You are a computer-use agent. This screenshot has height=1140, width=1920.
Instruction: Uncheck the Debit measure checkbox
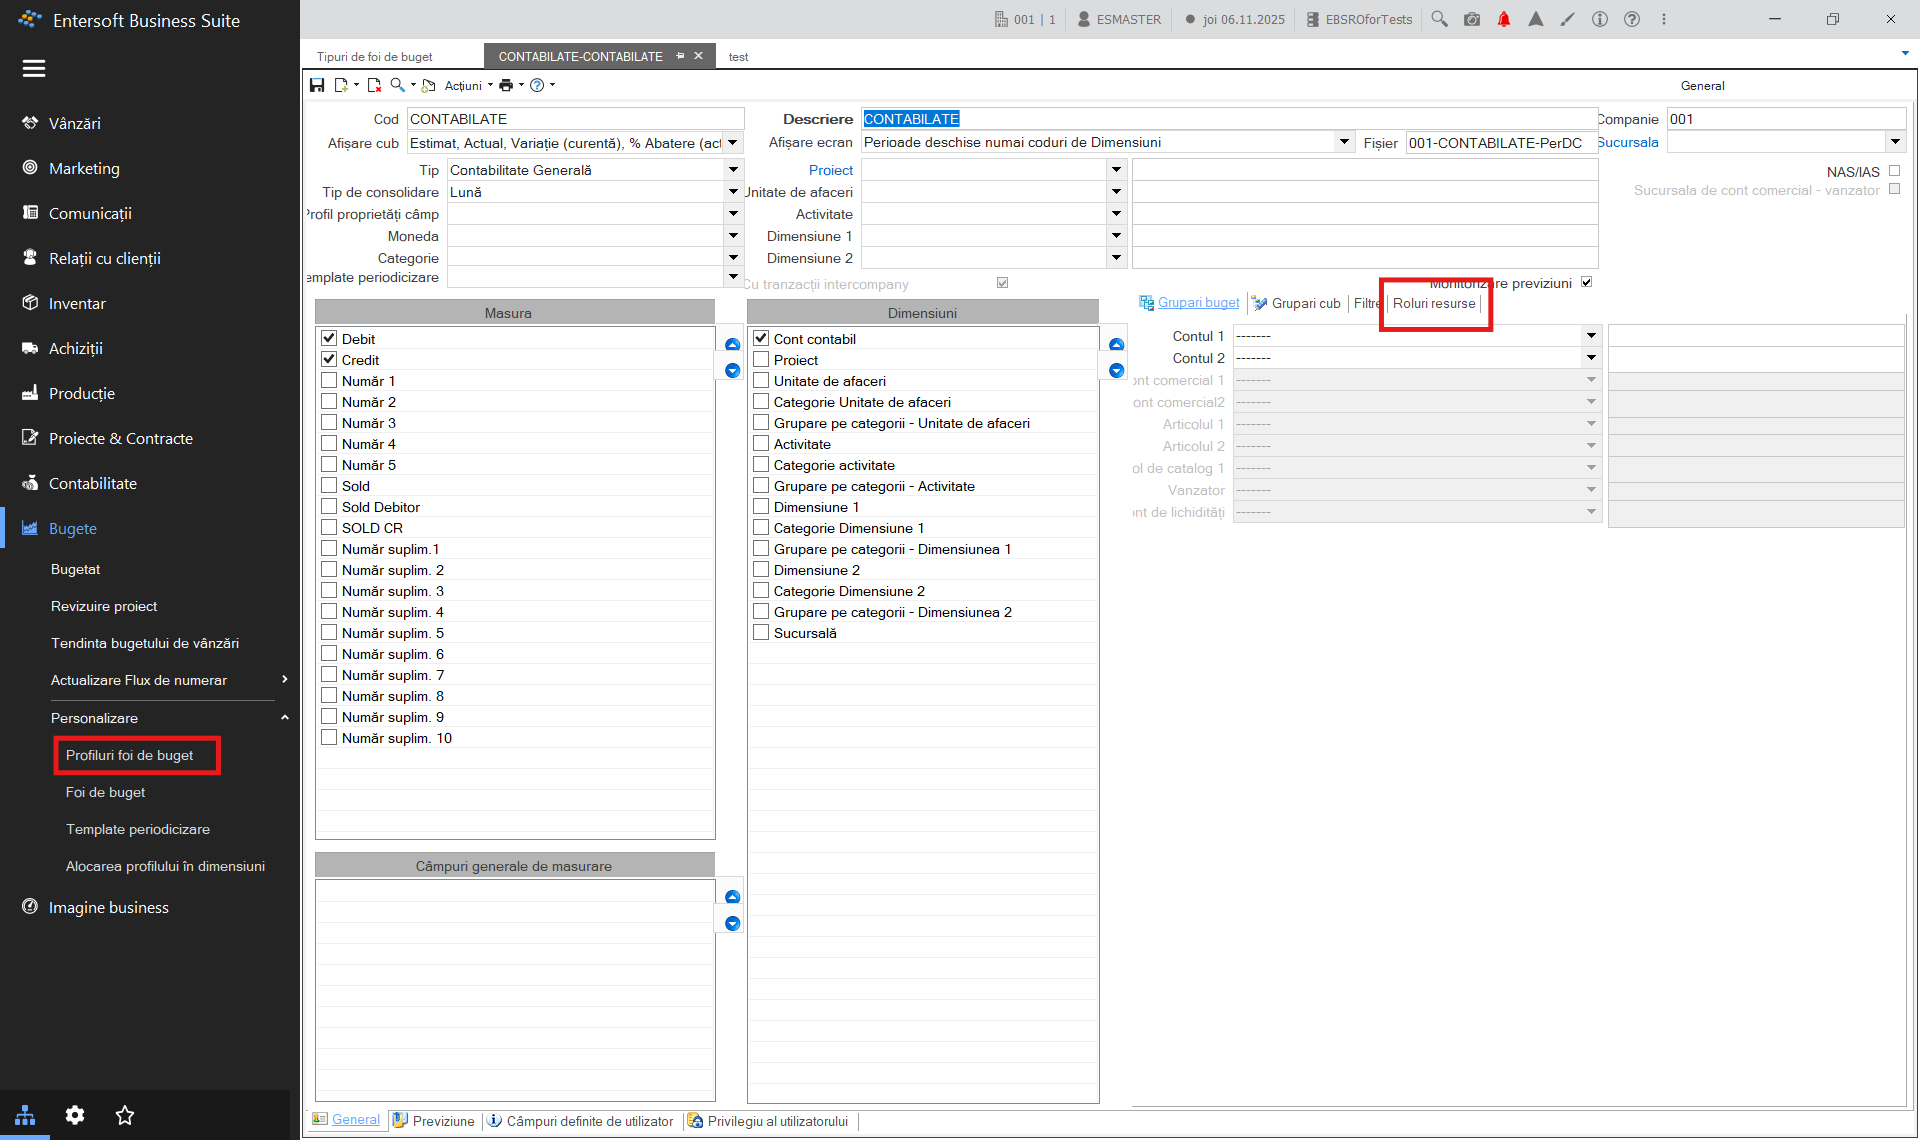click(x=329, y=338)
